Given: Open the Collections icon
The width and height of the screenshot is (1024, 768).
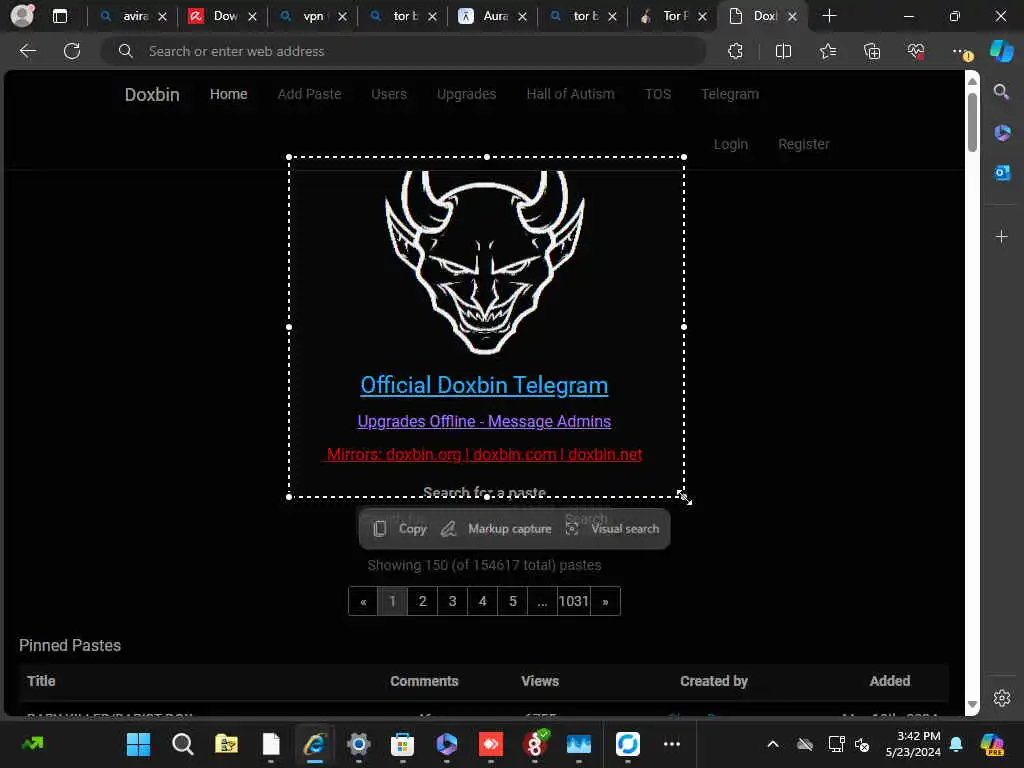Looking at the screenshot, I should coord(872,51).
